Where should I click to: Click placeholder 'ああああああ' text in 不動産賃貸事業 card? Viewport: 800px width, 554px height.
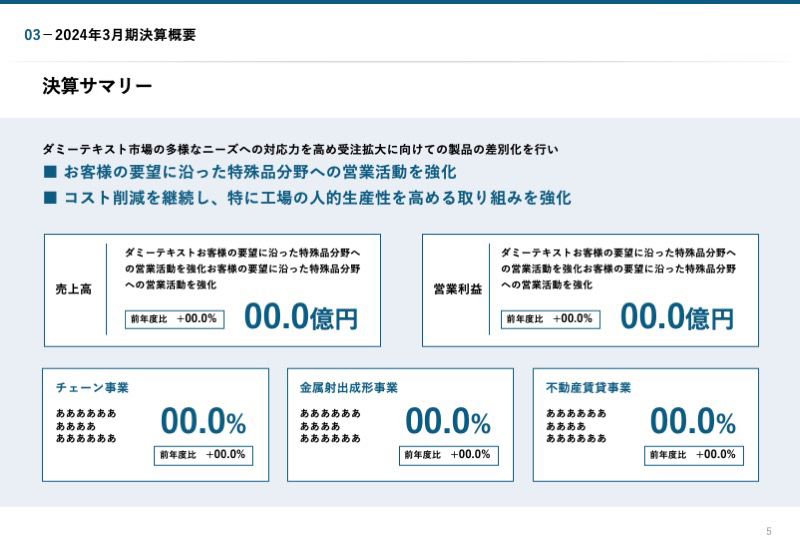[x=576, y=425]
